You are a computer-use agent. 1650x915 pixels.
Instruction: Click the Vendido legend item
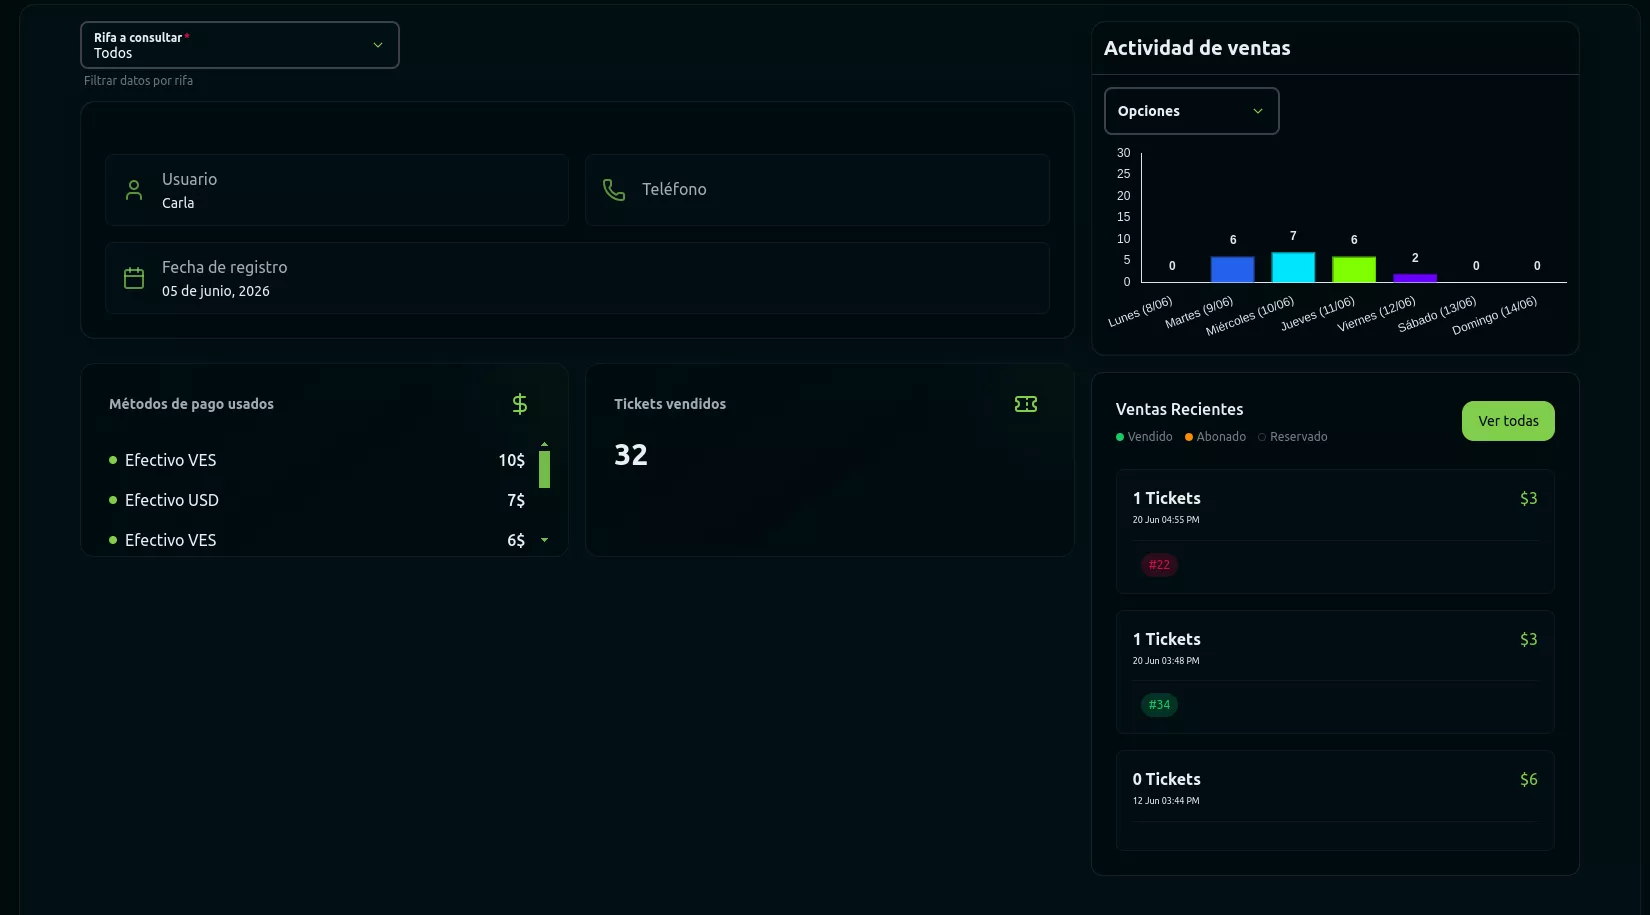click(1144, 437)
